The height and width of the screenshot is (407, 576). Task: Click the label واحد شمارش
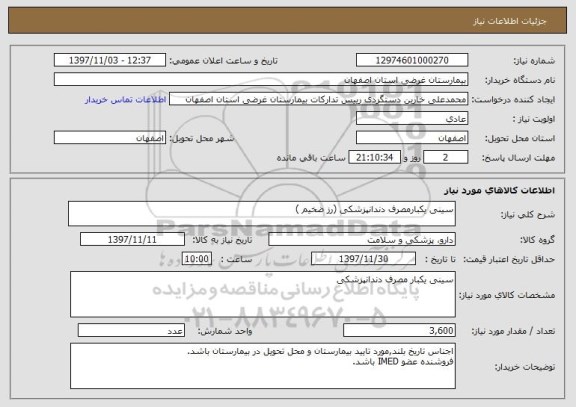(x=225, y=331)
